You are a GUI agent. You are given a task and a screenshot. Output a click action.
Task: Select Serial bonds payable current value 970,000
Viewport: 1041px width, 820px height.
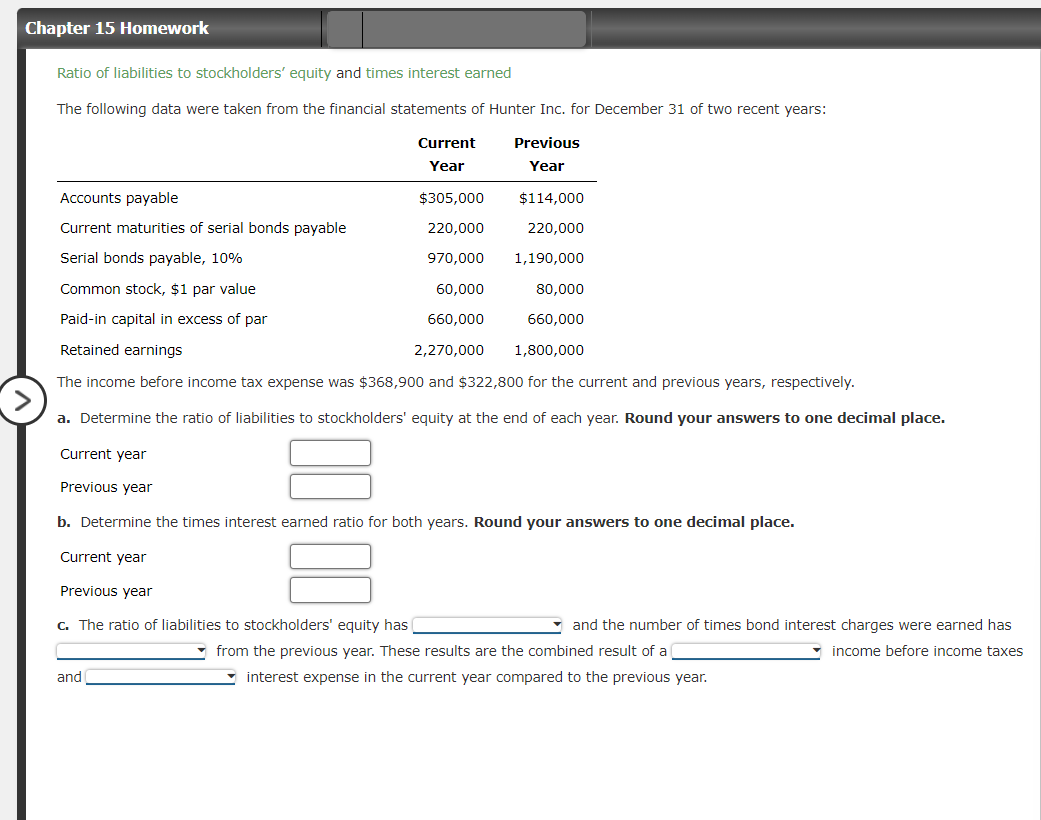(455, 258)
